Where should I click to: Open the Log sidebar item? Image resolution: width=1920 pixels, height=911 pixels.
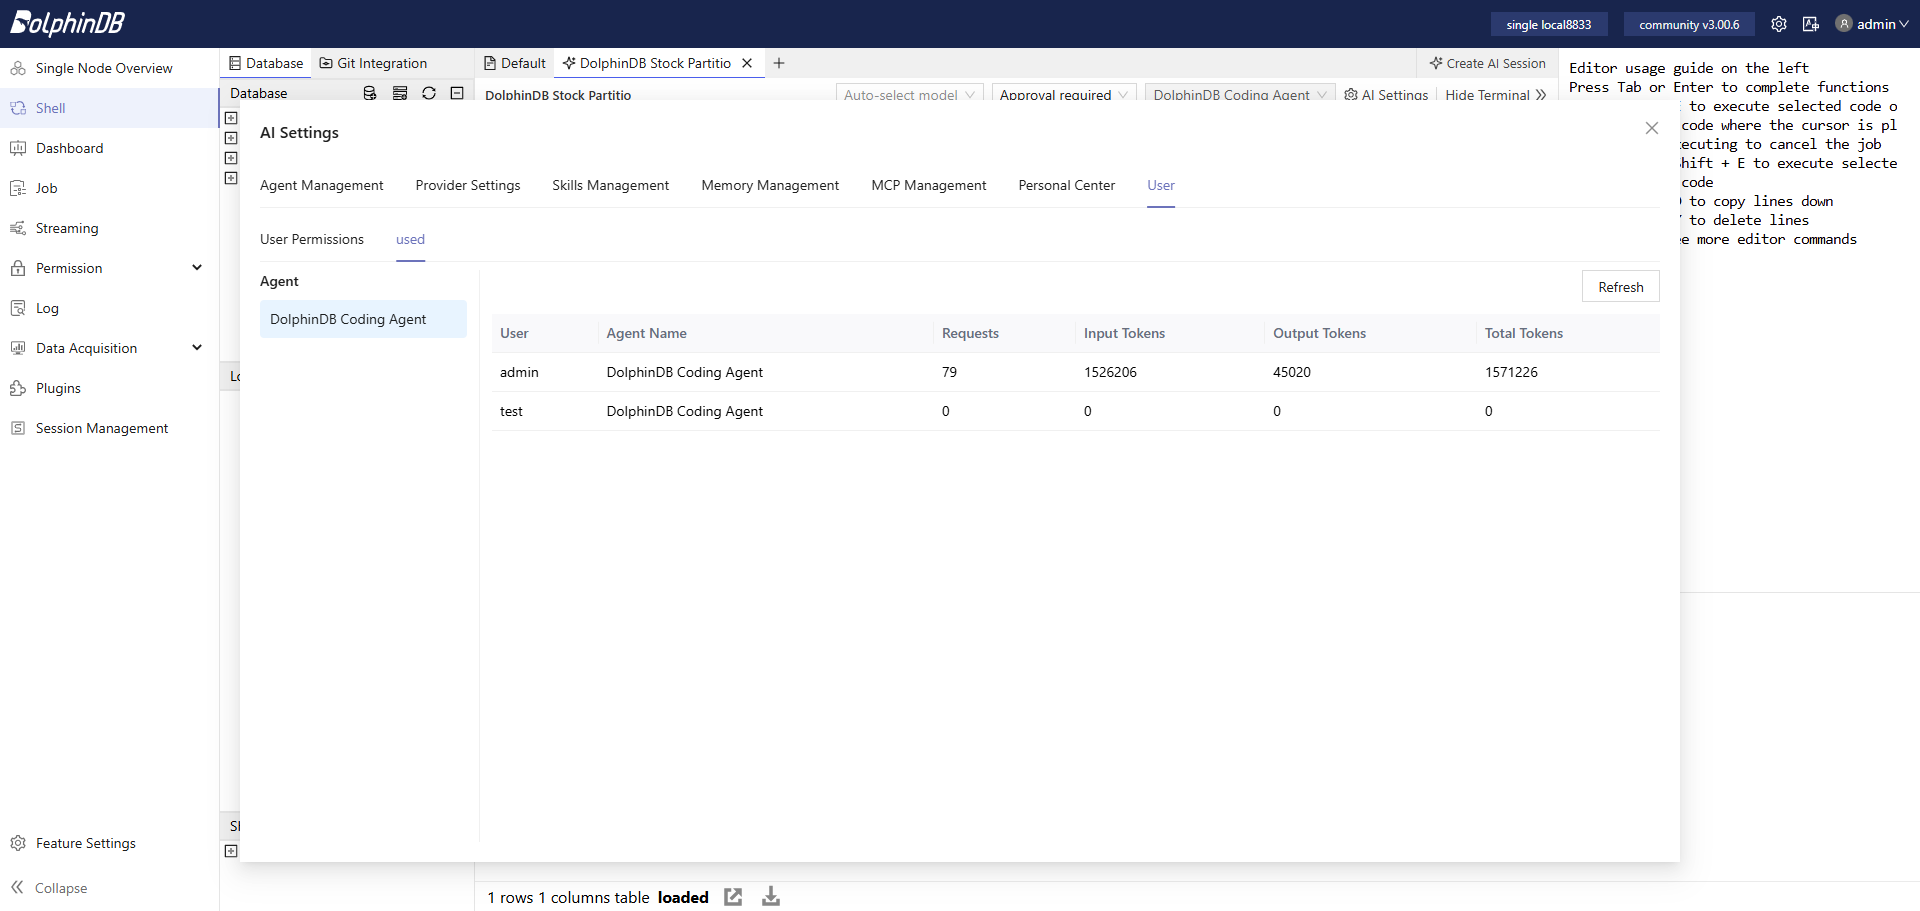[109, 308]
